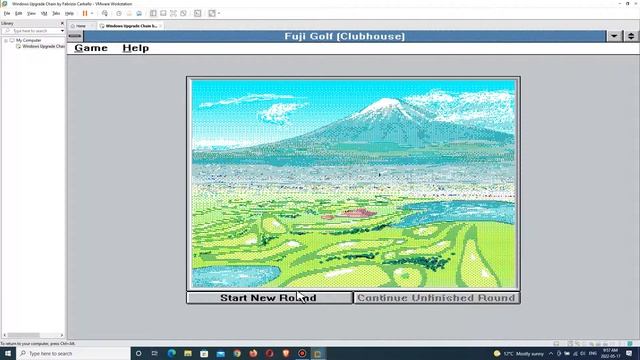Select My Computer in Library tree

point(29,40)
